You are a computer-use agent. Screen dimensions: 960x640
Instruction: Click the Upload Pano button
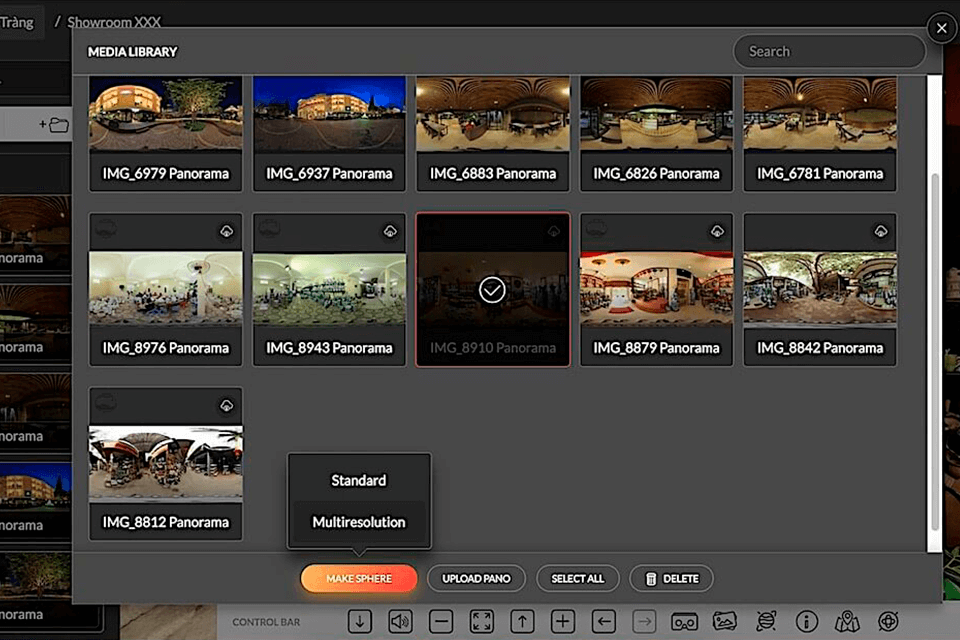[x=476, y=578]
